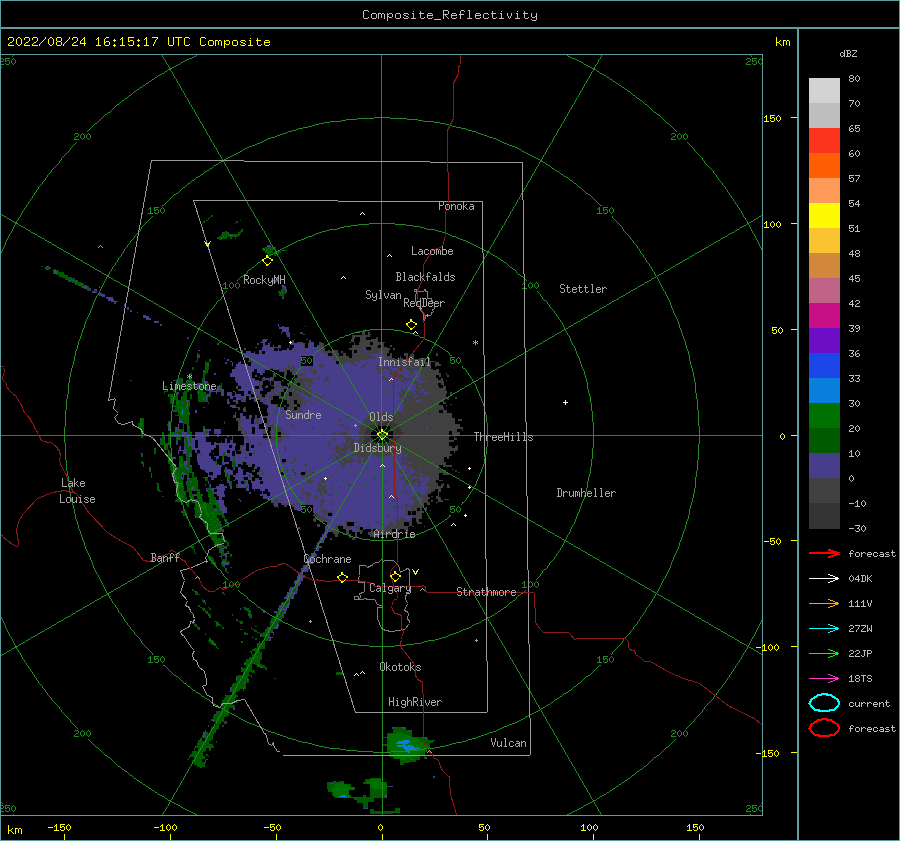Screen dimensions: 900x841
Task: Click the Didsbury city label
Action: coord(378,448)
